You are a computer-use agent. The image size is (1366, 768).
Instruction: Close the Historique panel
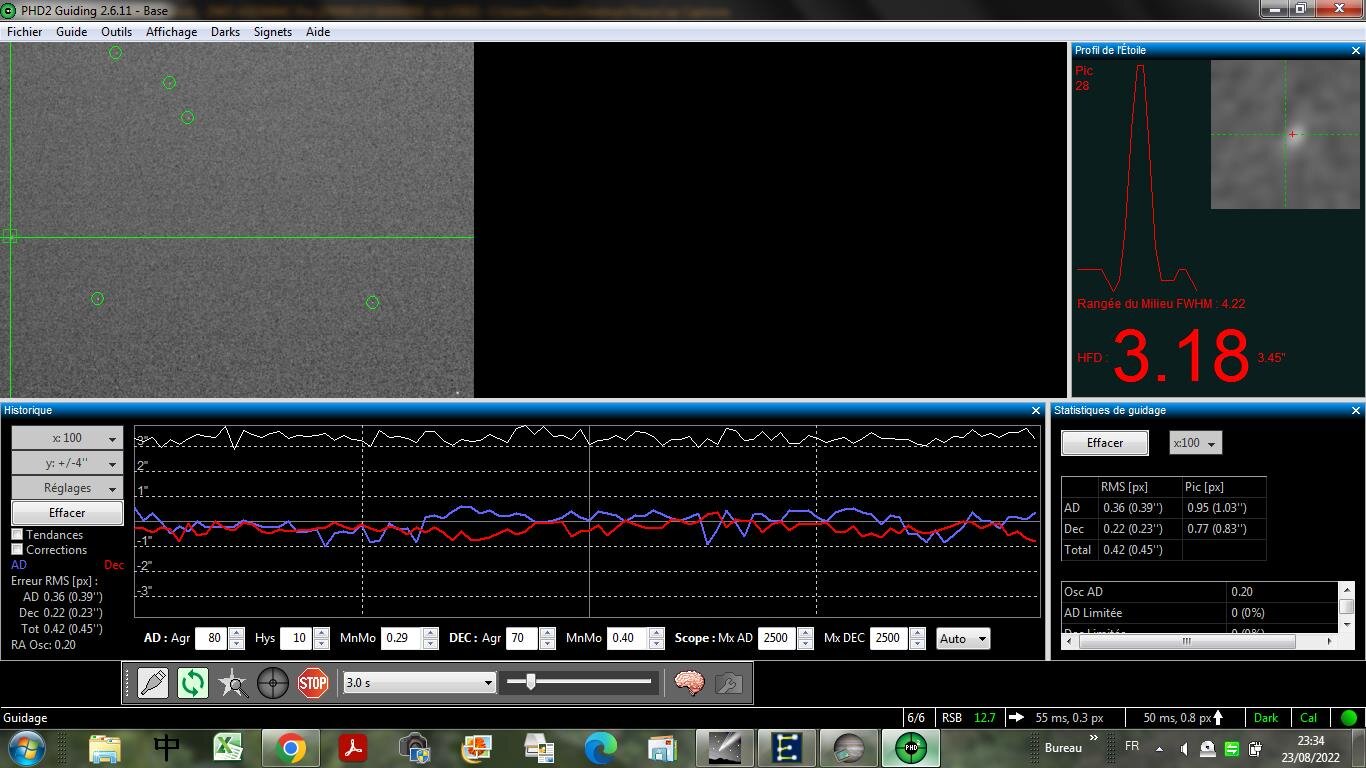tap(1036, 410)
